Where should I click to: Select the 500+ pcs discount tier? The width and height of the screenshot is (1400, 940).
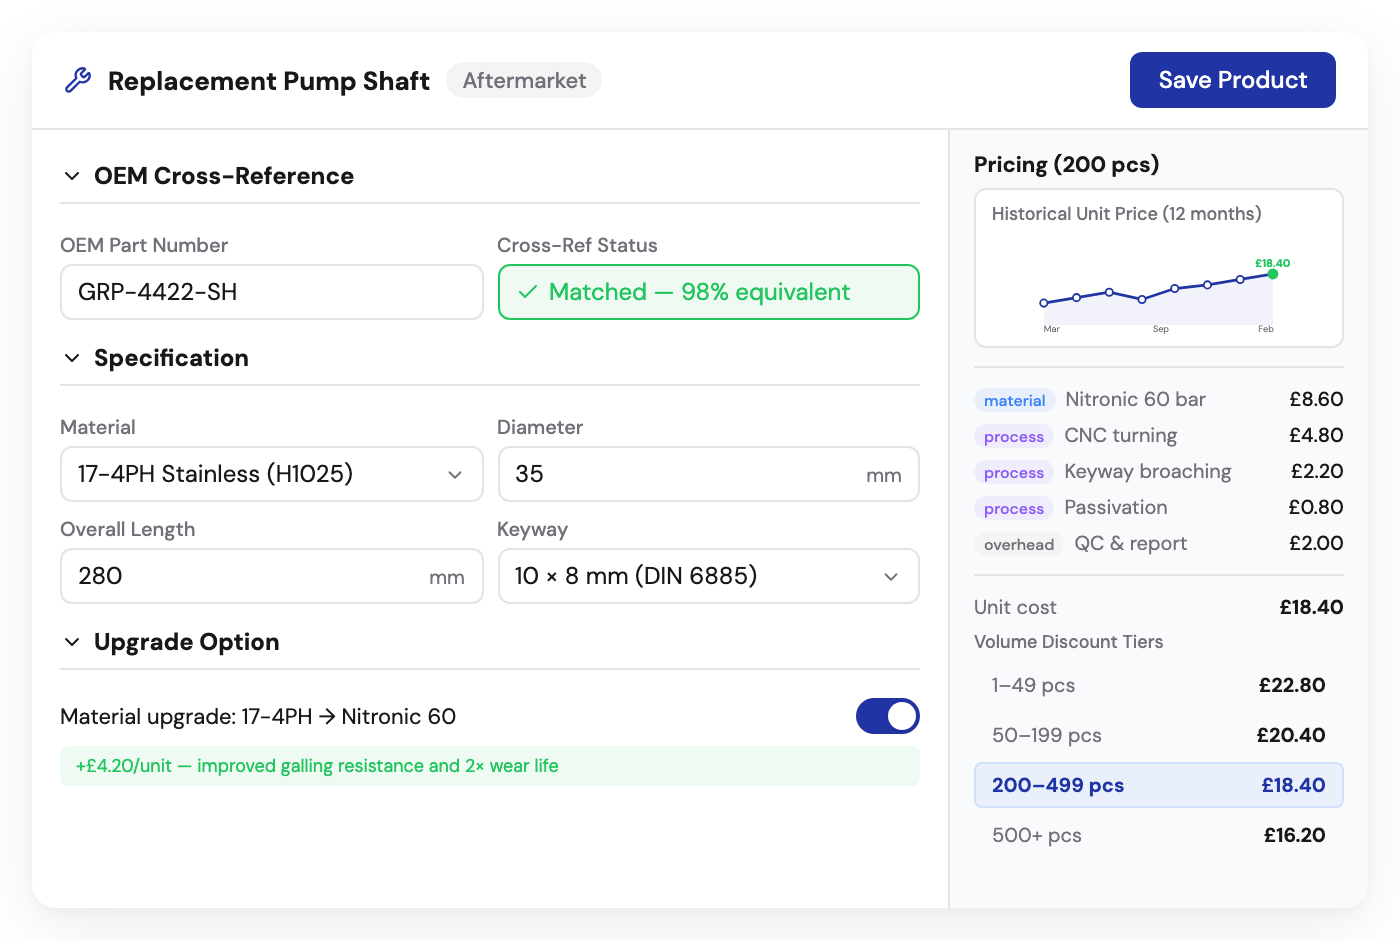[x=1158, y=835]
